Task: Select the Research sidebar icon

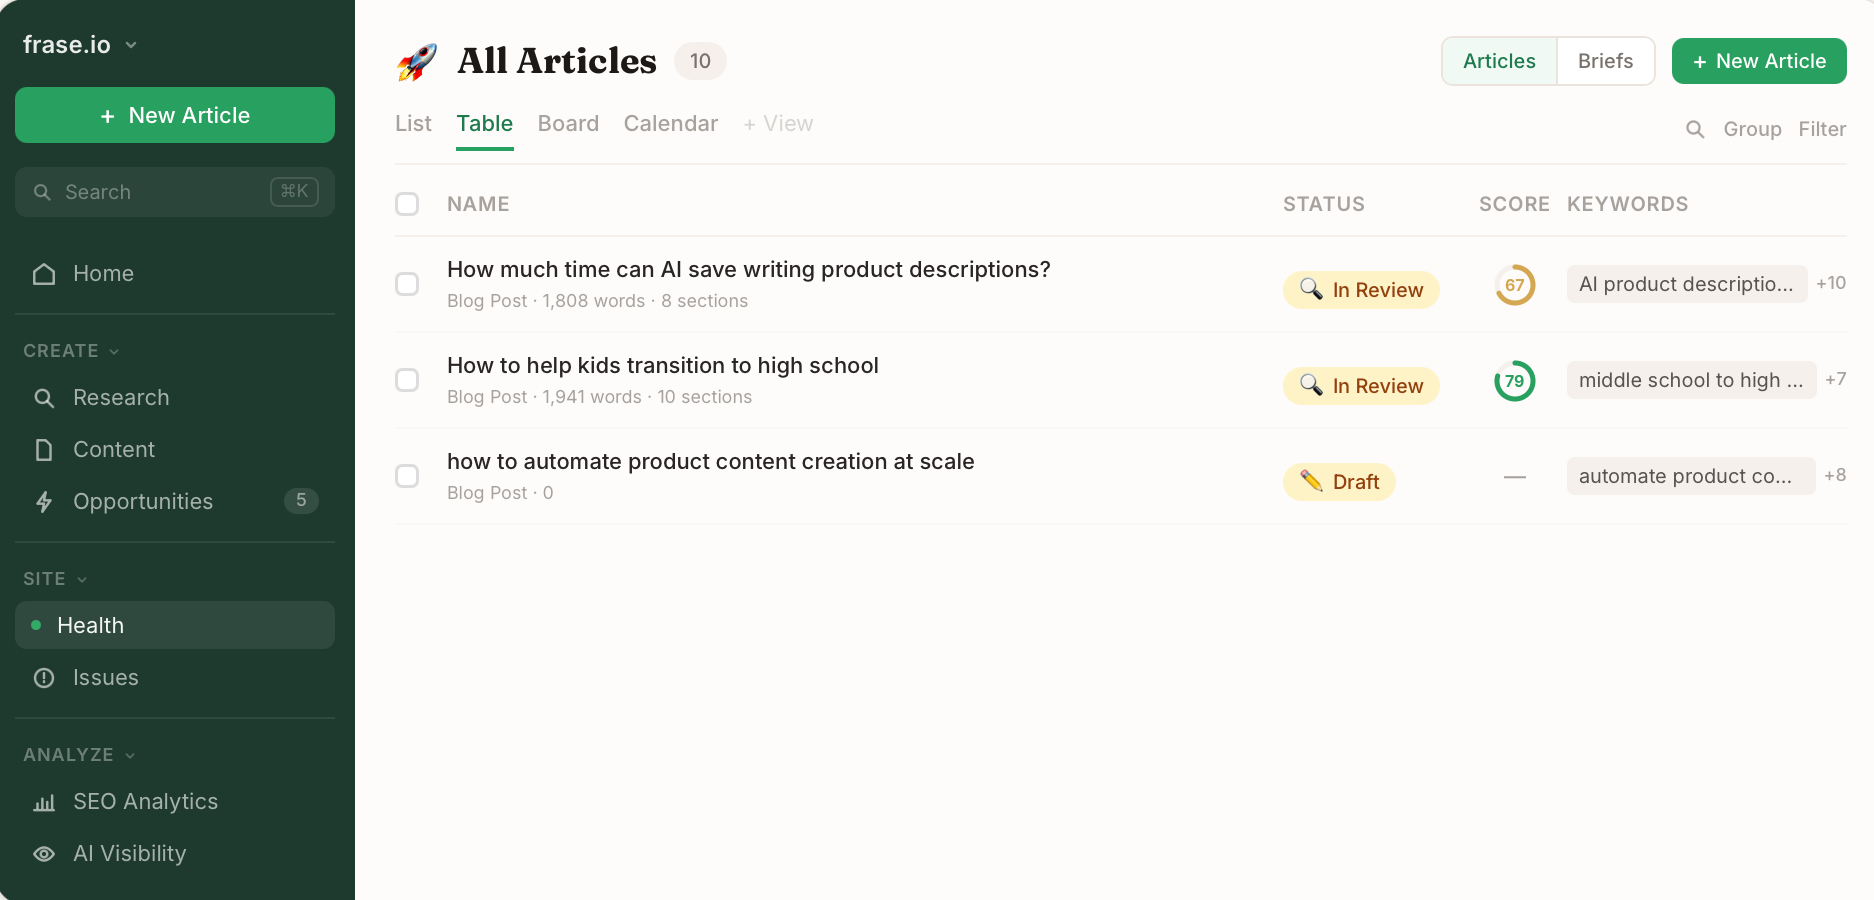Action: coord(44,398)
